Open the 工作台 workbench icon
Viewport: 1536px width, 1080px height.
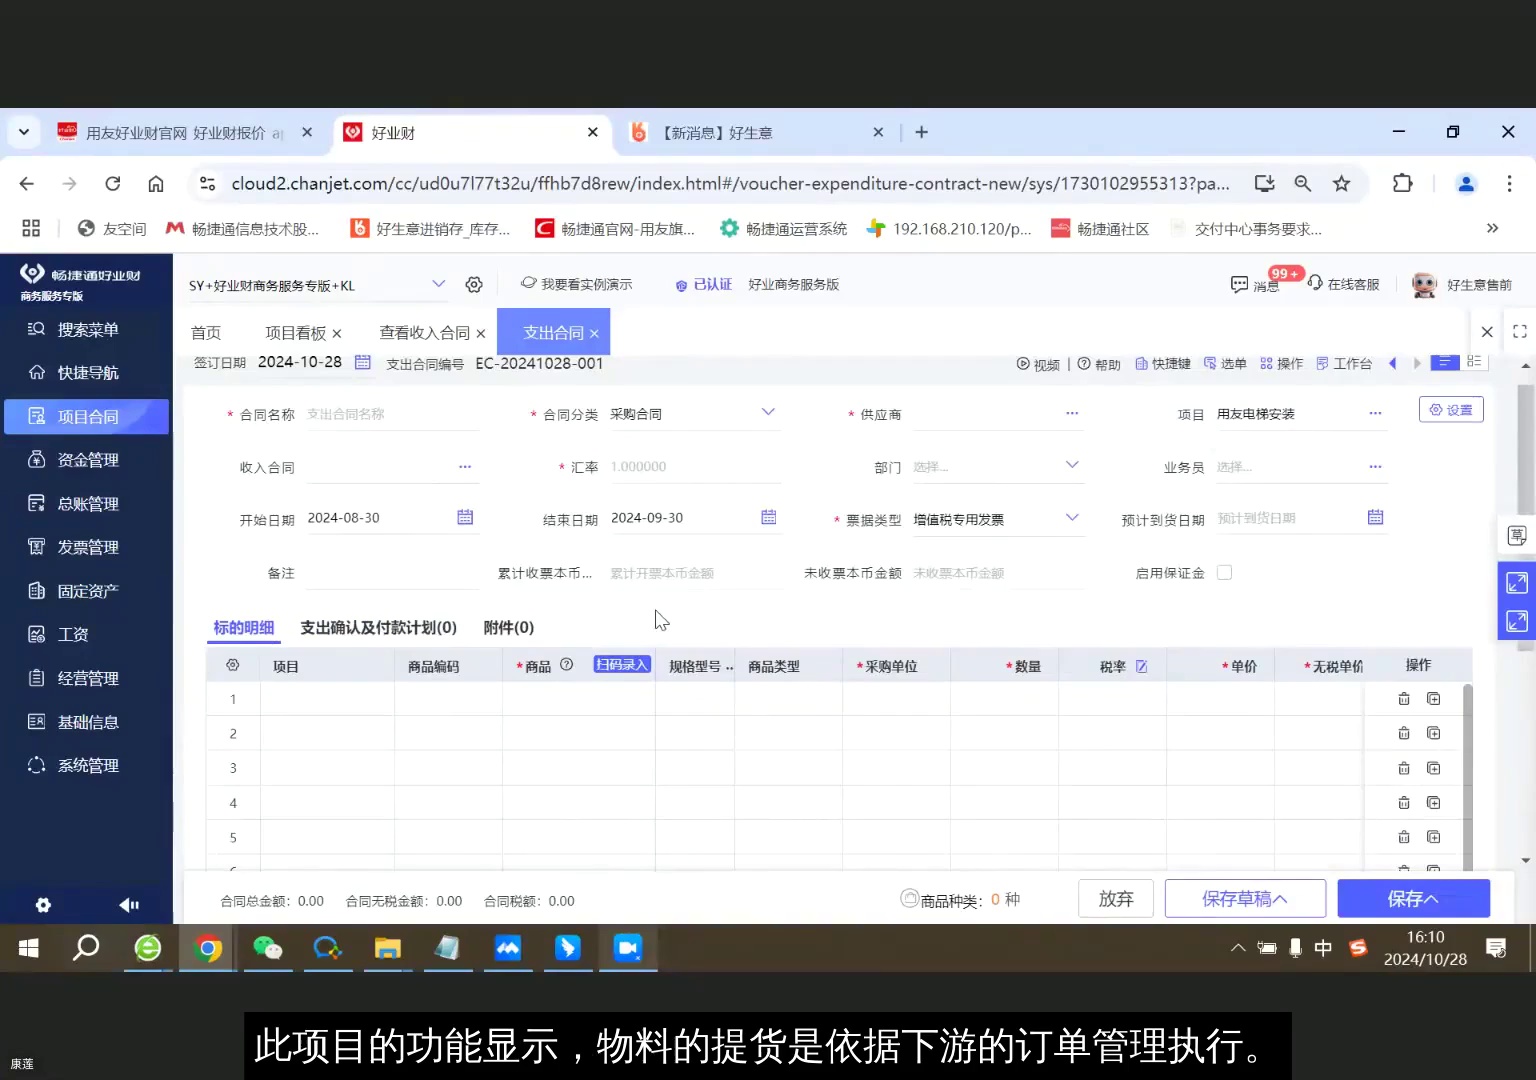pos(1346,364)
